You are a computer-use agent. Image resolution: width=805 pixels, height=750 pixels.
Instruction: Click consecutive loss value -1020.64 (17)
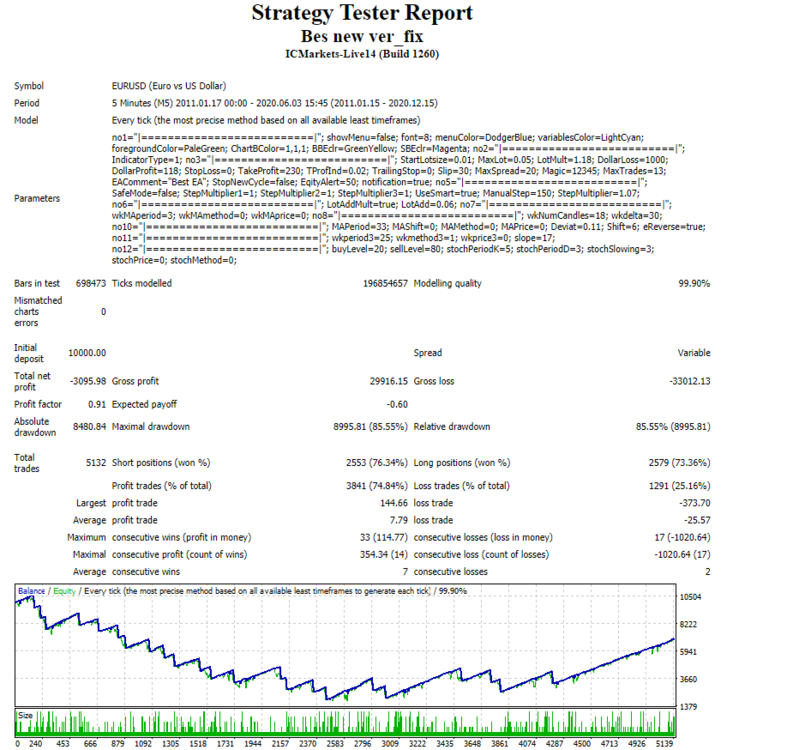point(682,555)
